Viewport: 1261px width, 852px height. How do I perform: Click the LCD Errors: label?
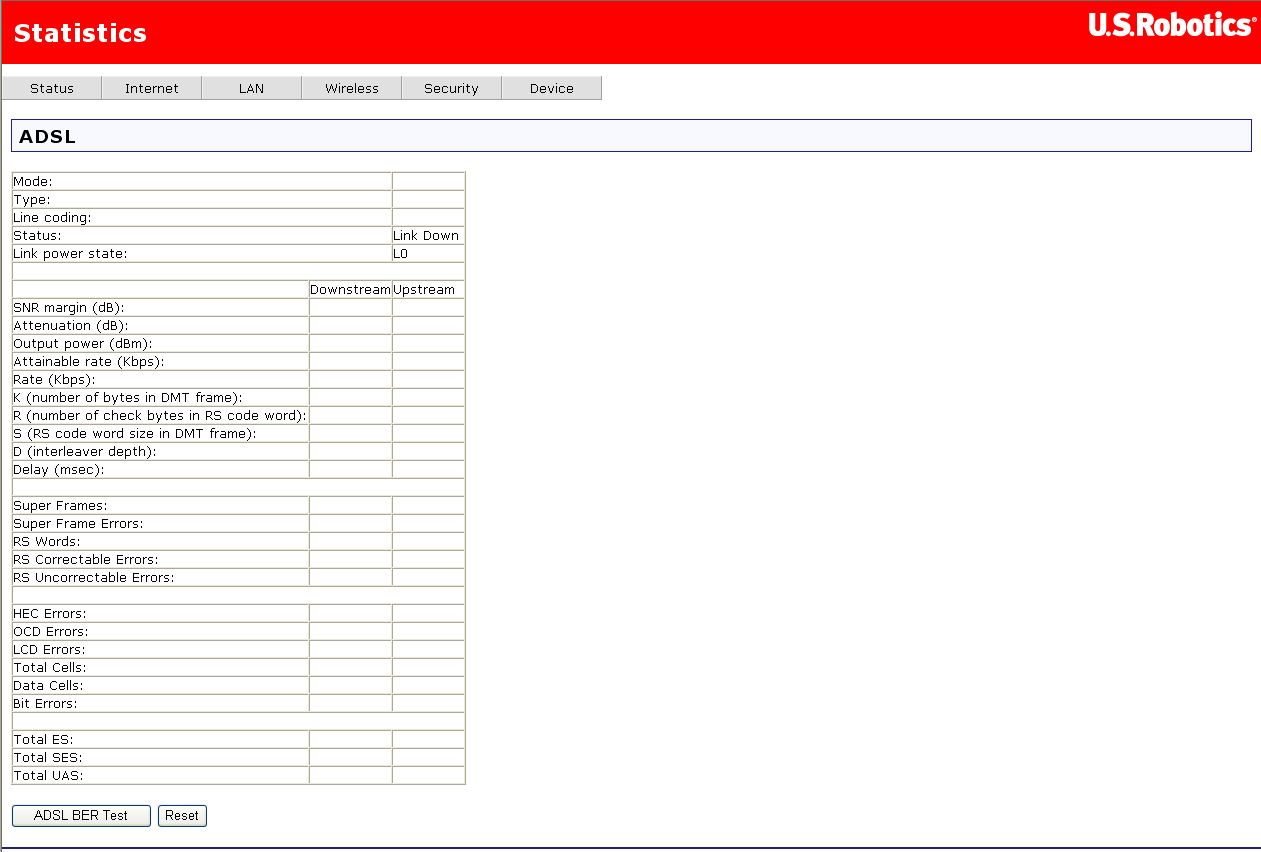[x=49, y=650]
